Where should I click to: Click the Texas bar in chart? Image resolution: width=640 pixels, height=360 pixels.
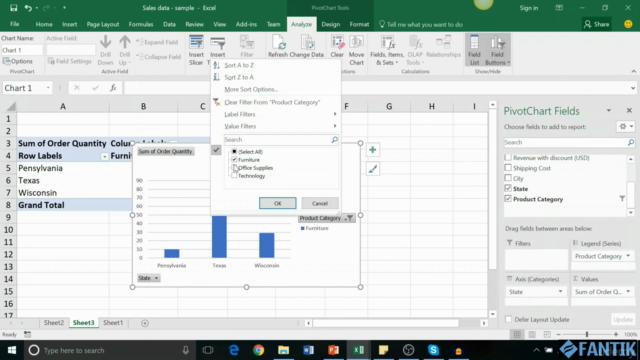(x=219, y=237)
